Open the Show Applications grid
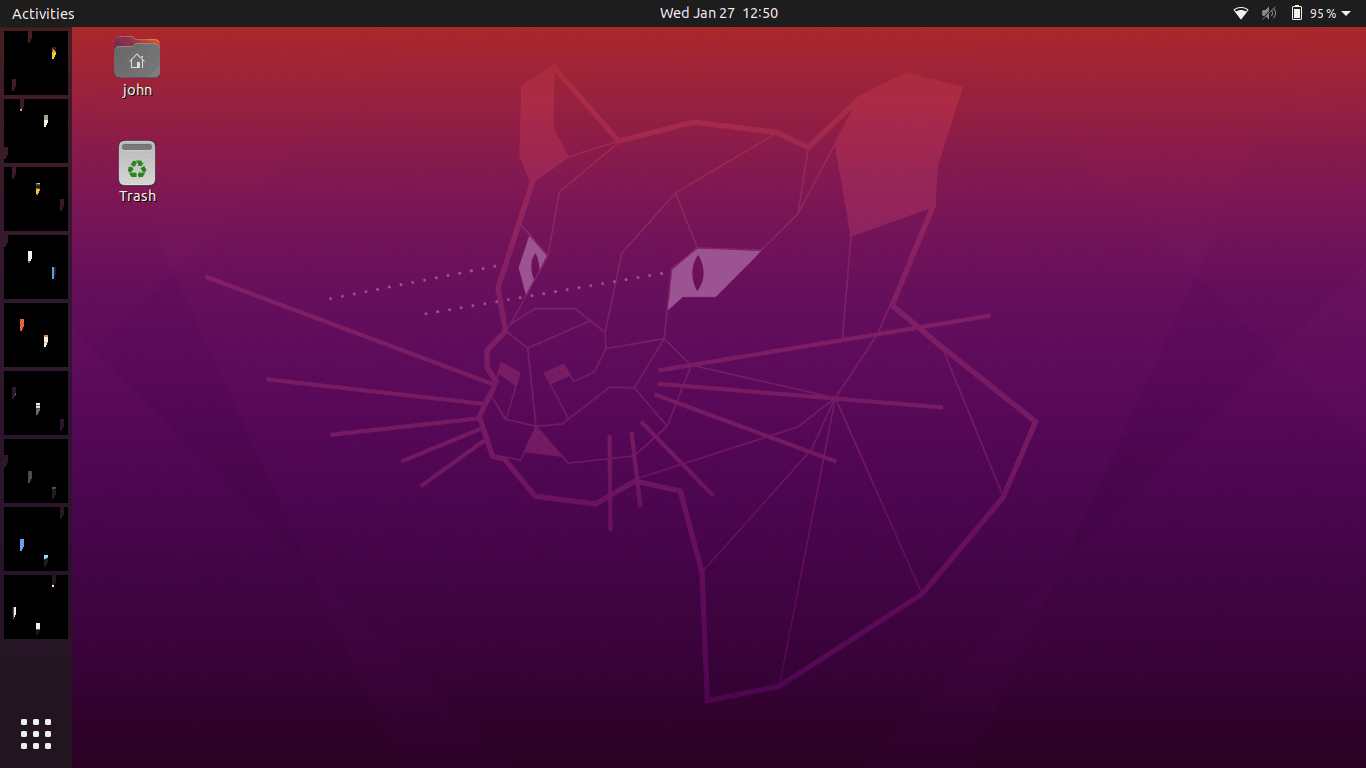1366x768 pixels. click(36, 734)
